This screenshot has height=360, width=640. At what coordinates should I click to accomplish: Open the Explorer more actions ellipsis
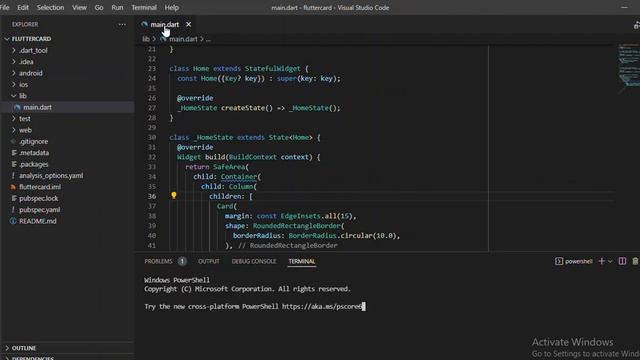122,24
